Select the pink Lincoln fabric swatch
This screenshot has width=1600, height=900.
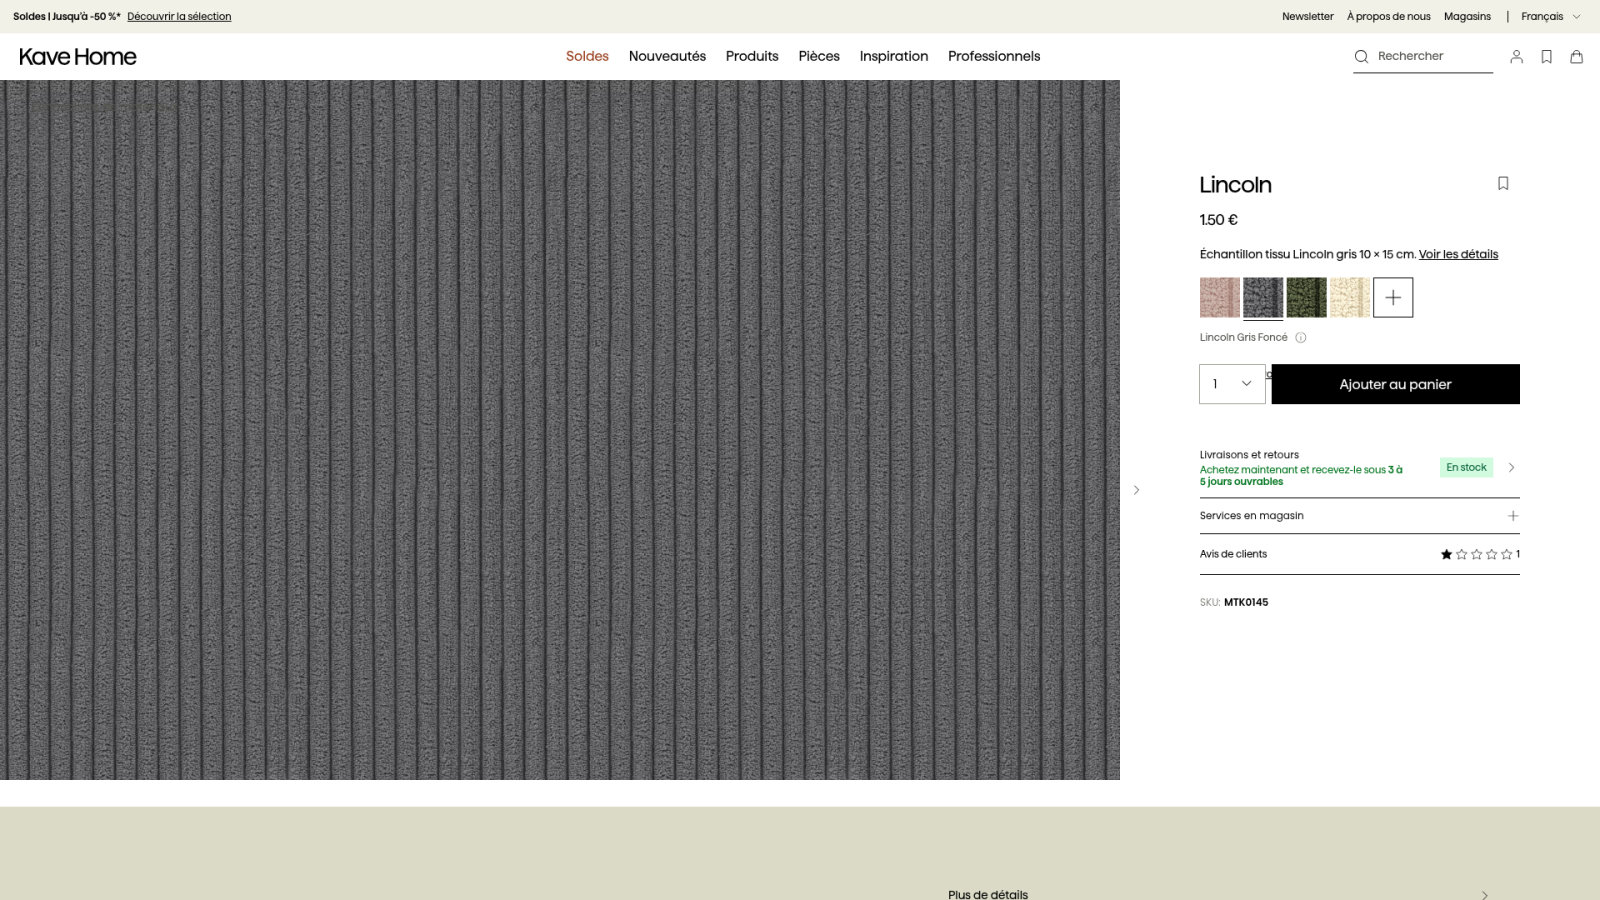tap(1220, 298)
